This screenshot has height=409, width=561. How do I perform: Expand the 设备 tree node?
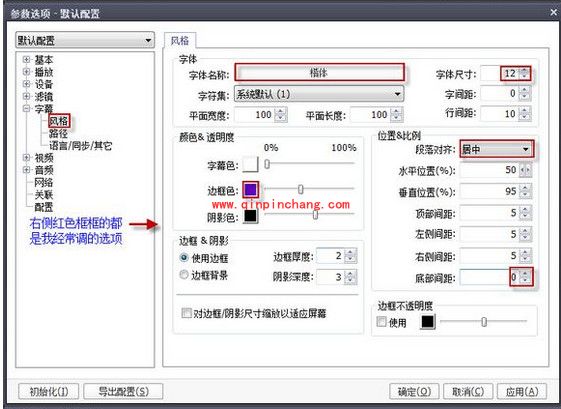click(26, 84)
